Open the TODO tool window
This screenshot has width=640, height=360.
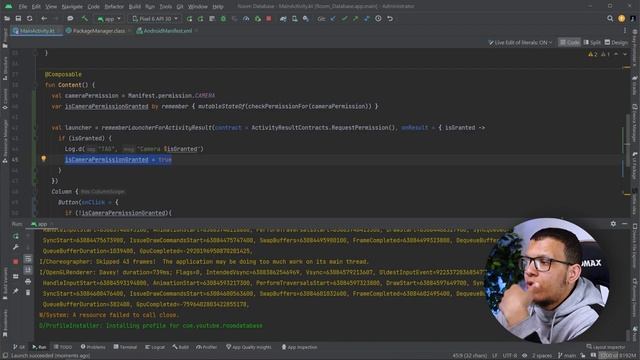(x=62, y=347)
